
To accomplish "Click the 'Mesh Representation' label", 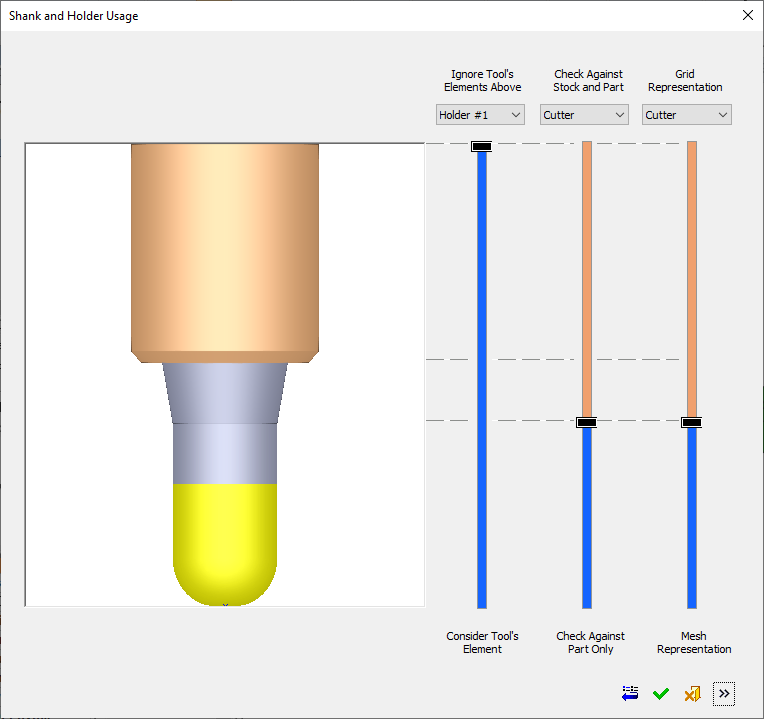I will point(694,643).
